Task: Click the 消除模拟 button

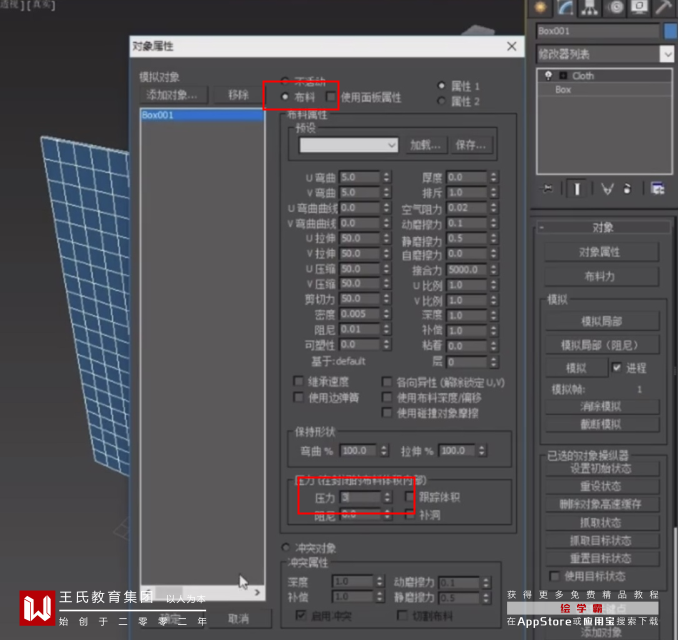Action: (x=601, y=406)
